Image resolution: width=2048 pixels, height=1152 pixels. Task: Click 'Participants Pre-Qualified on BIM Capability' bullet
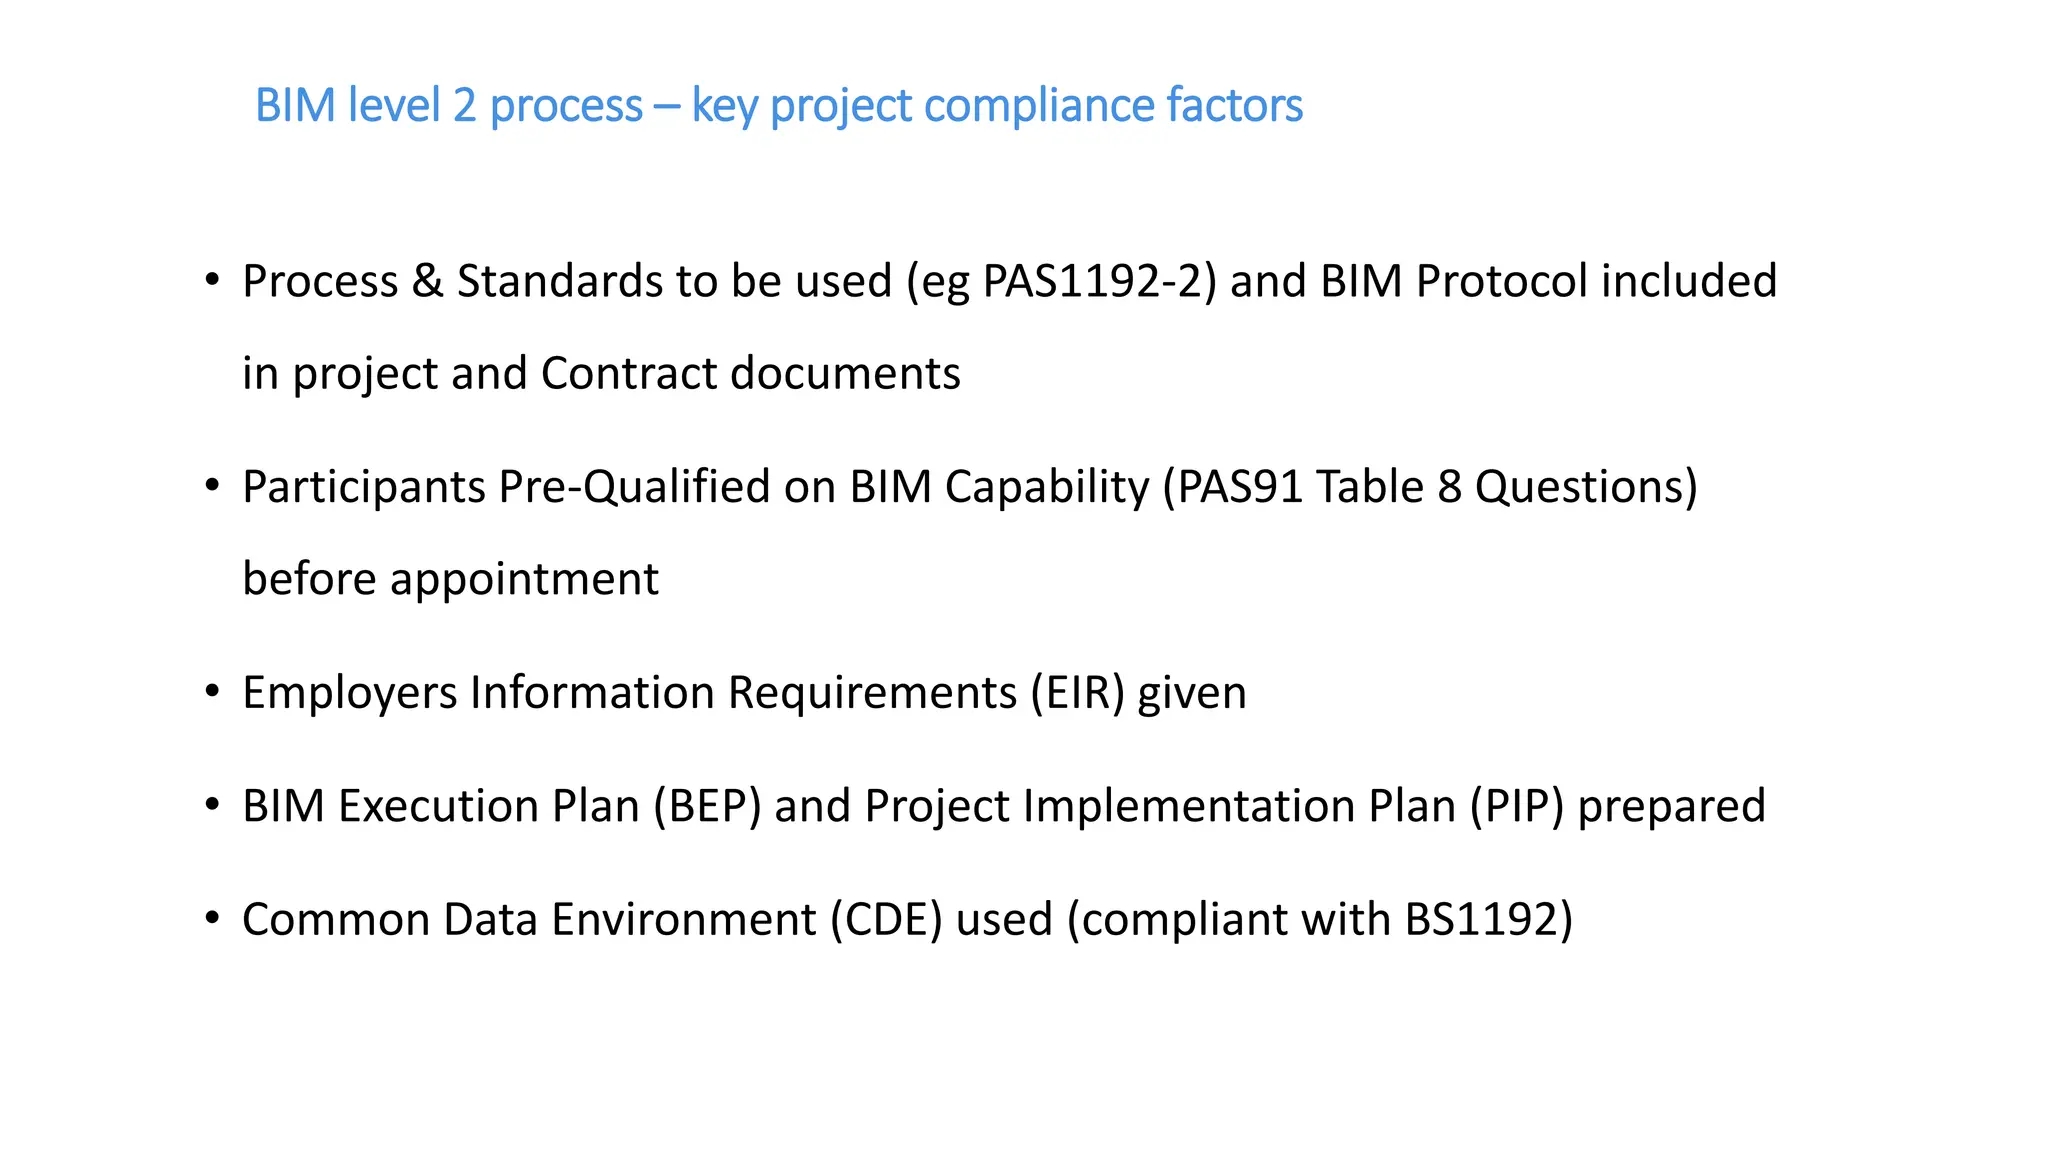695,487
